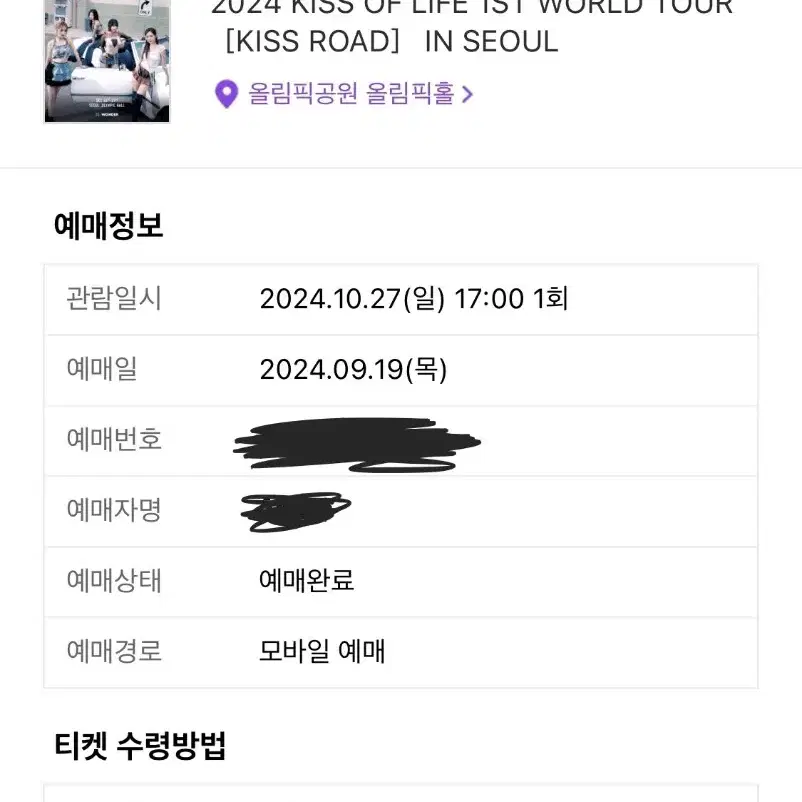
Task: Select the 예매자명 row label
Action: coord(114,510)
